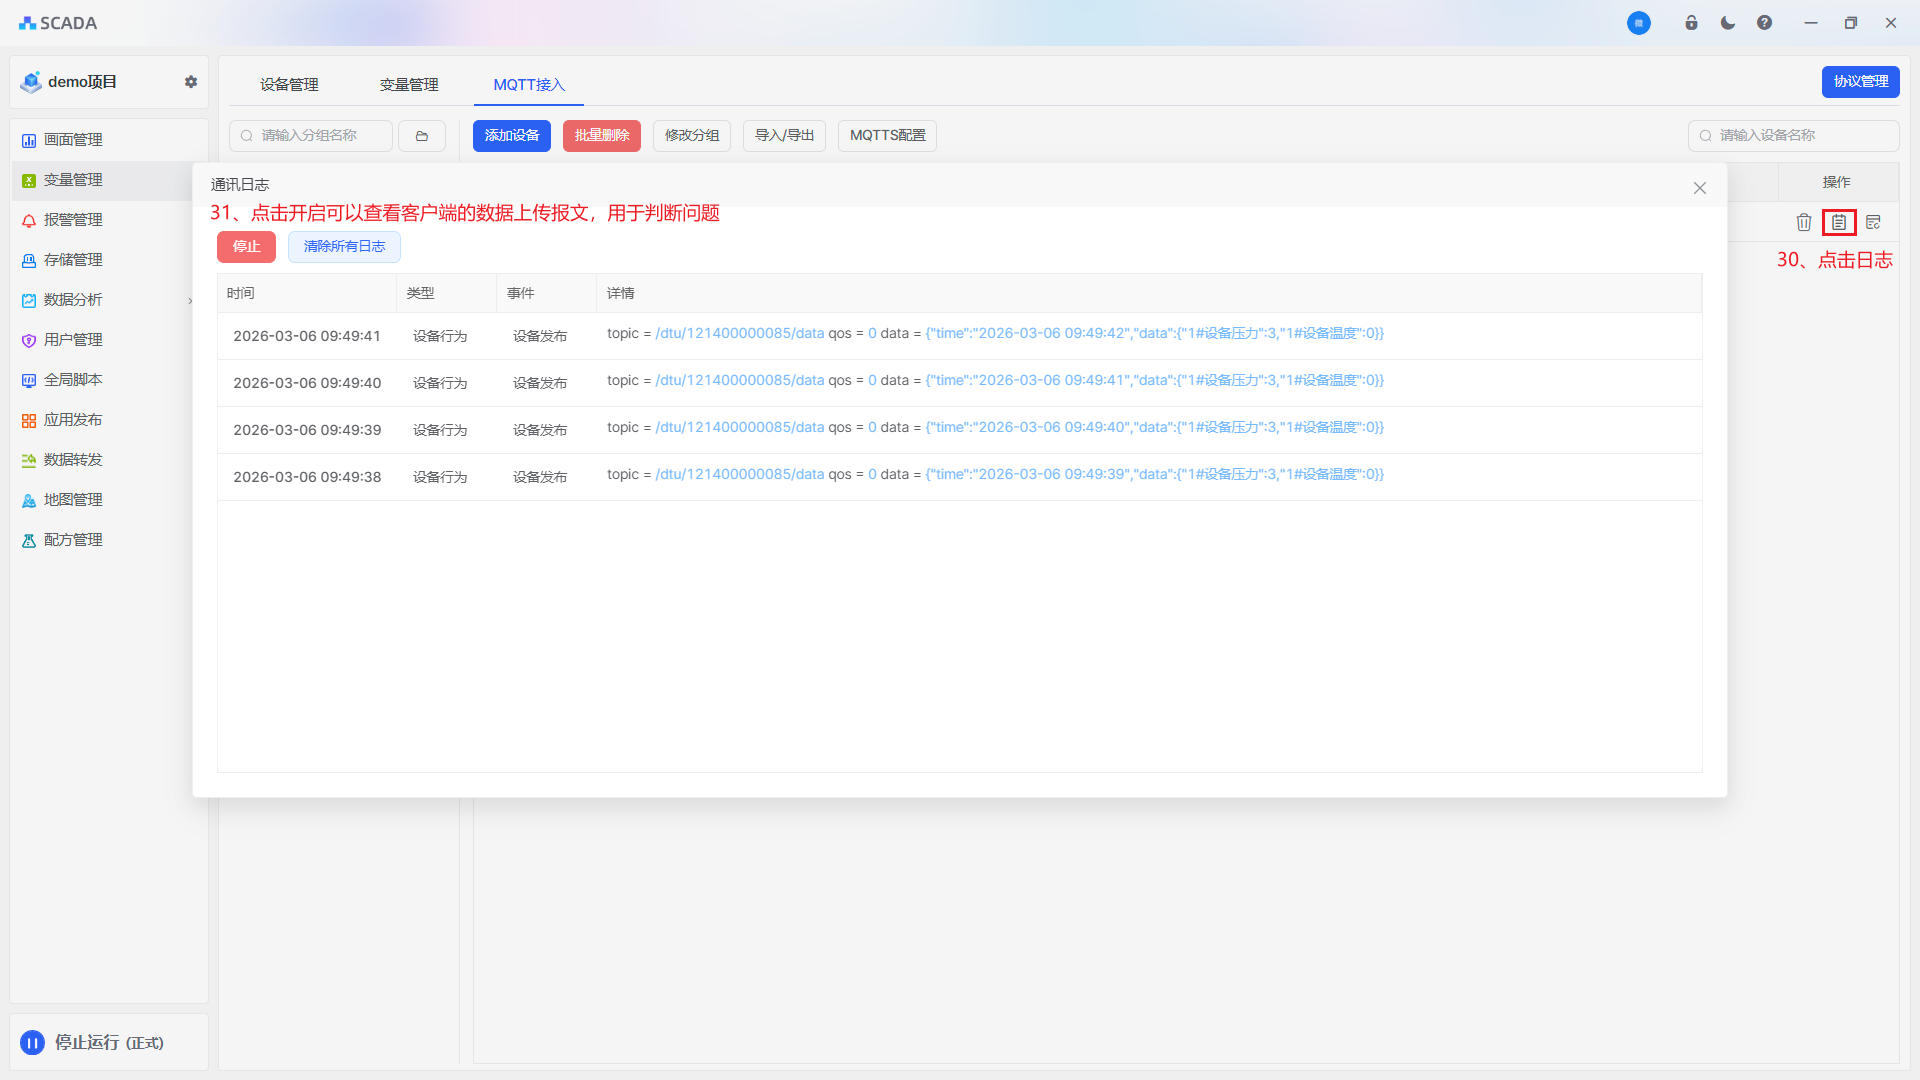This screenshot has height=1080, width=1920.
Task: Click the folder icon beside group search
Action: pos(422,136)
